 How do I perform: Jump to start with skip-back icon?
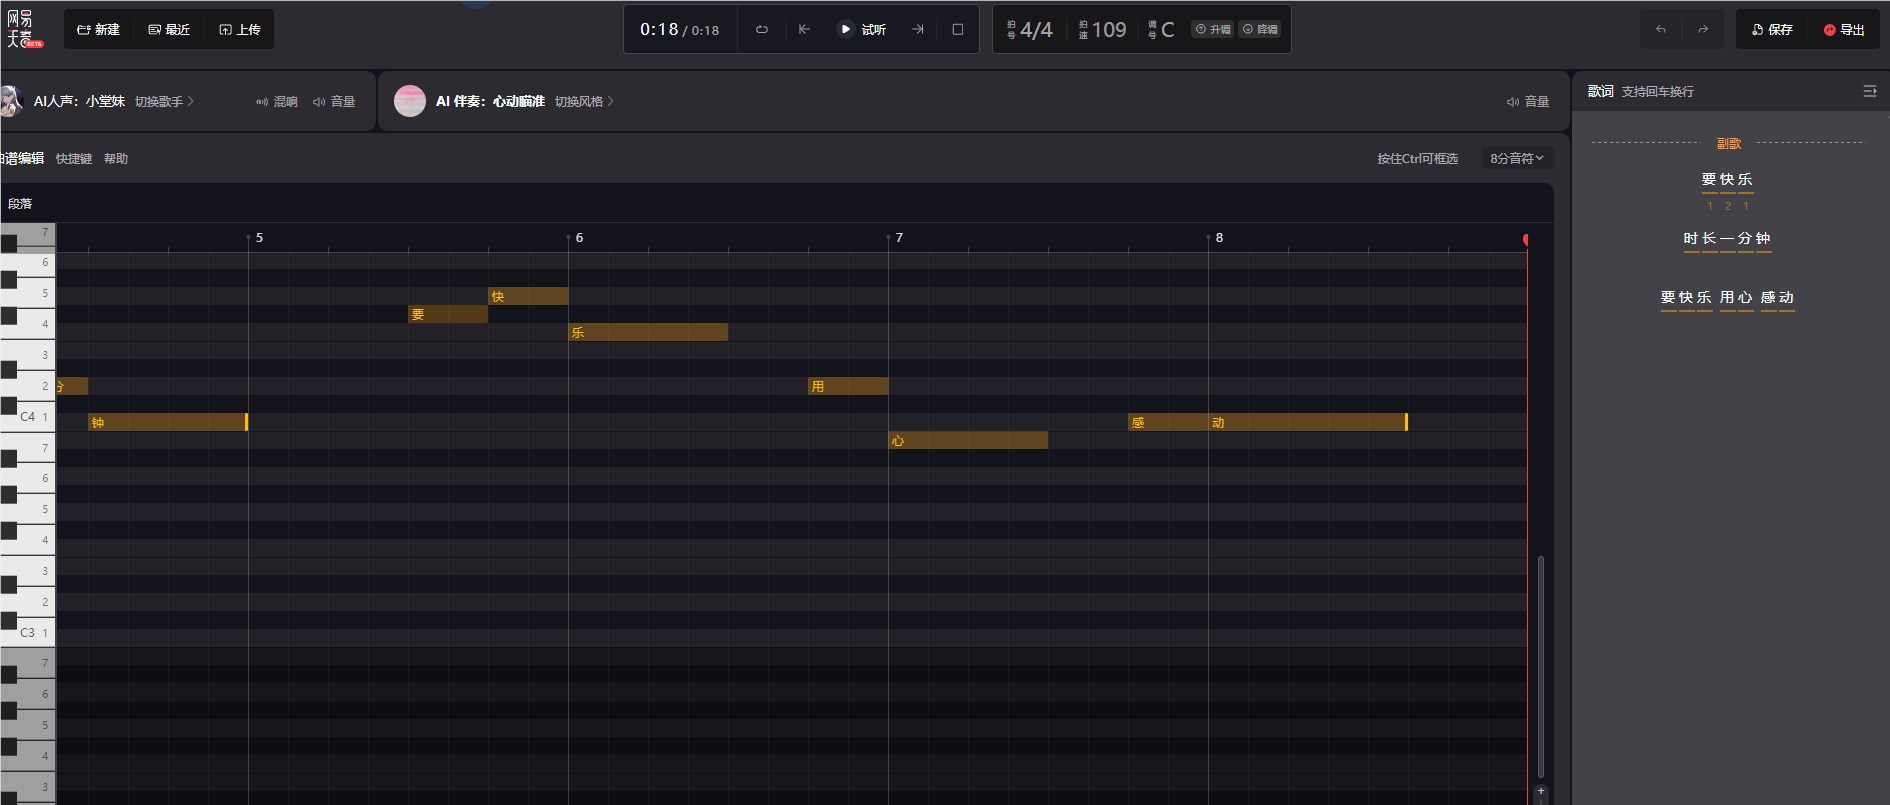[x=804, y=30]
